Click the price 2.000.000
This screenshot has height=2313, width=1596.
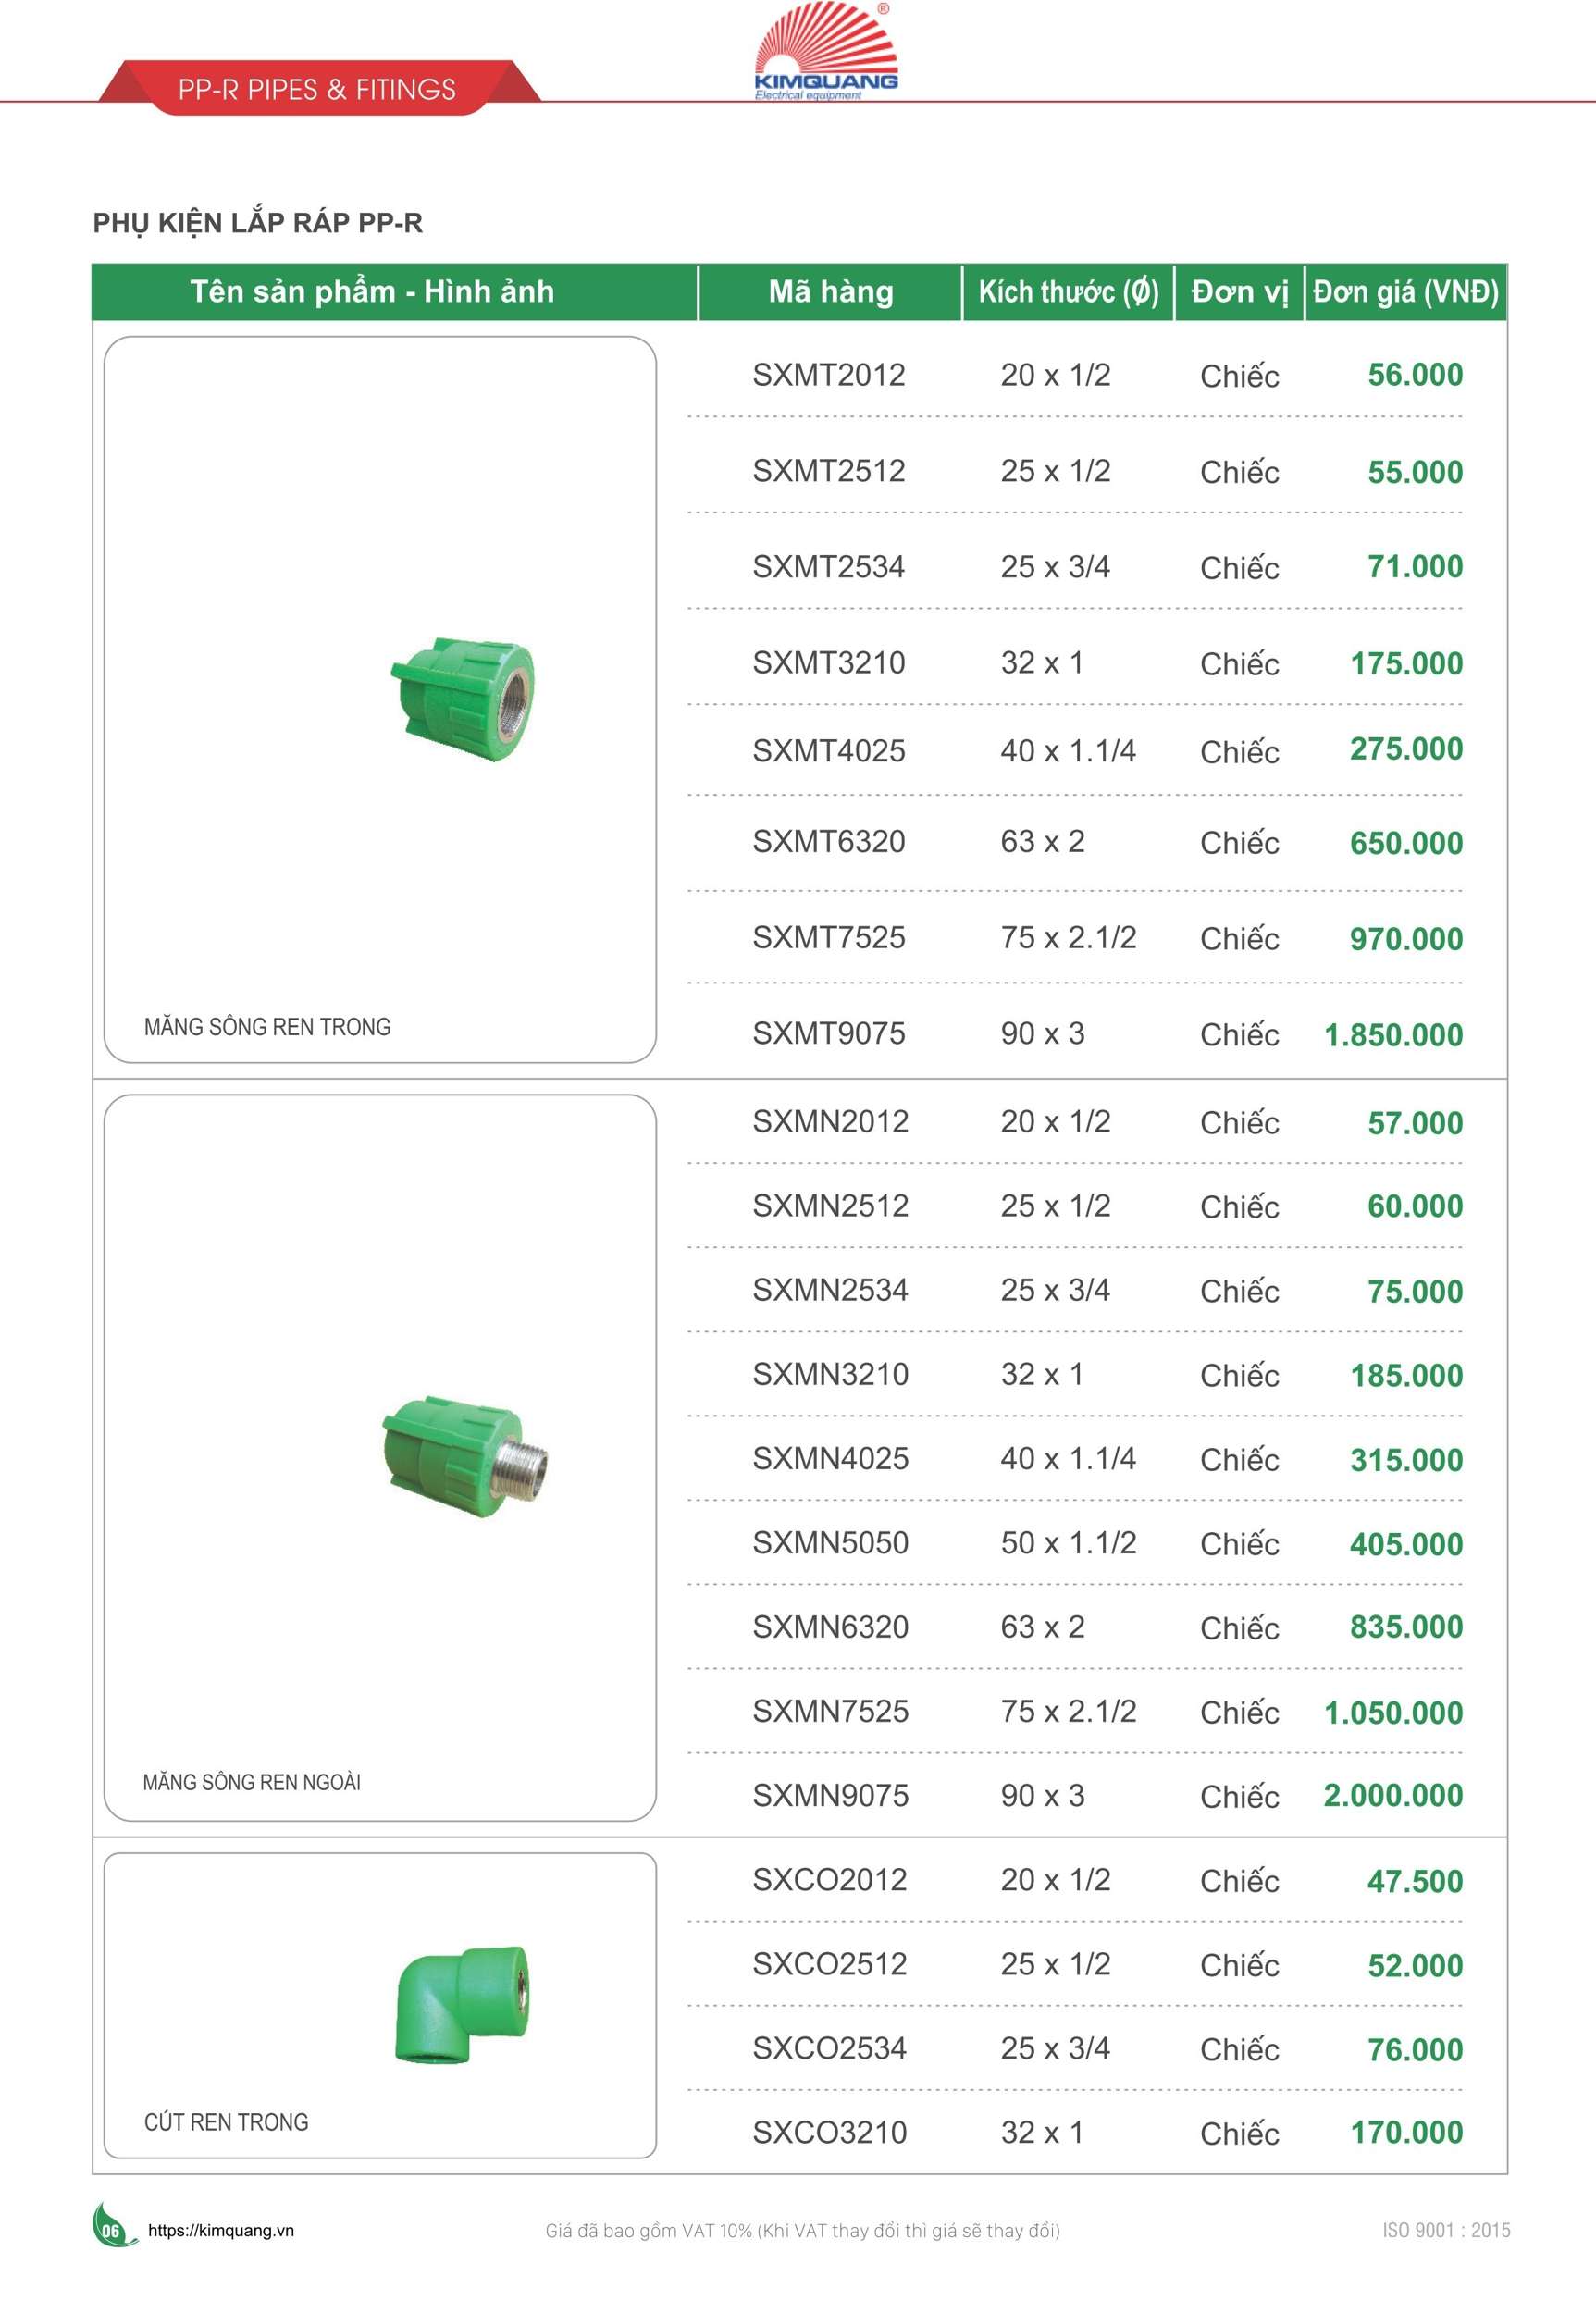click(1393, 1795)
